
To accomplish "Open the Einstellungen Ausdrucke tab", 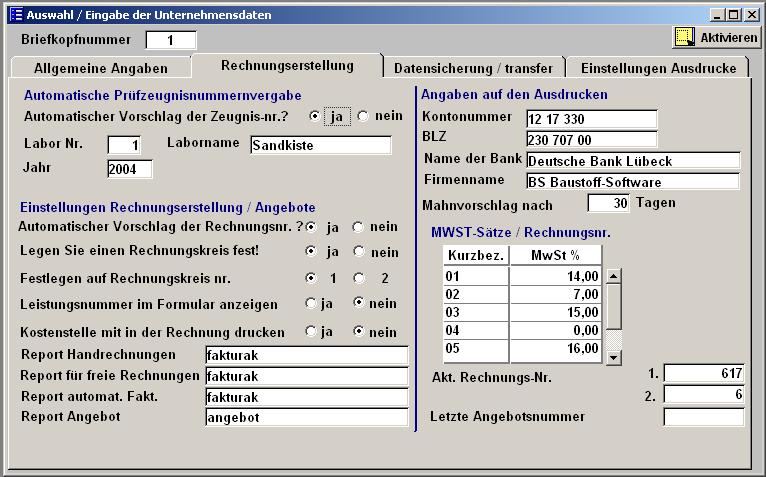I will click(659, 68).
